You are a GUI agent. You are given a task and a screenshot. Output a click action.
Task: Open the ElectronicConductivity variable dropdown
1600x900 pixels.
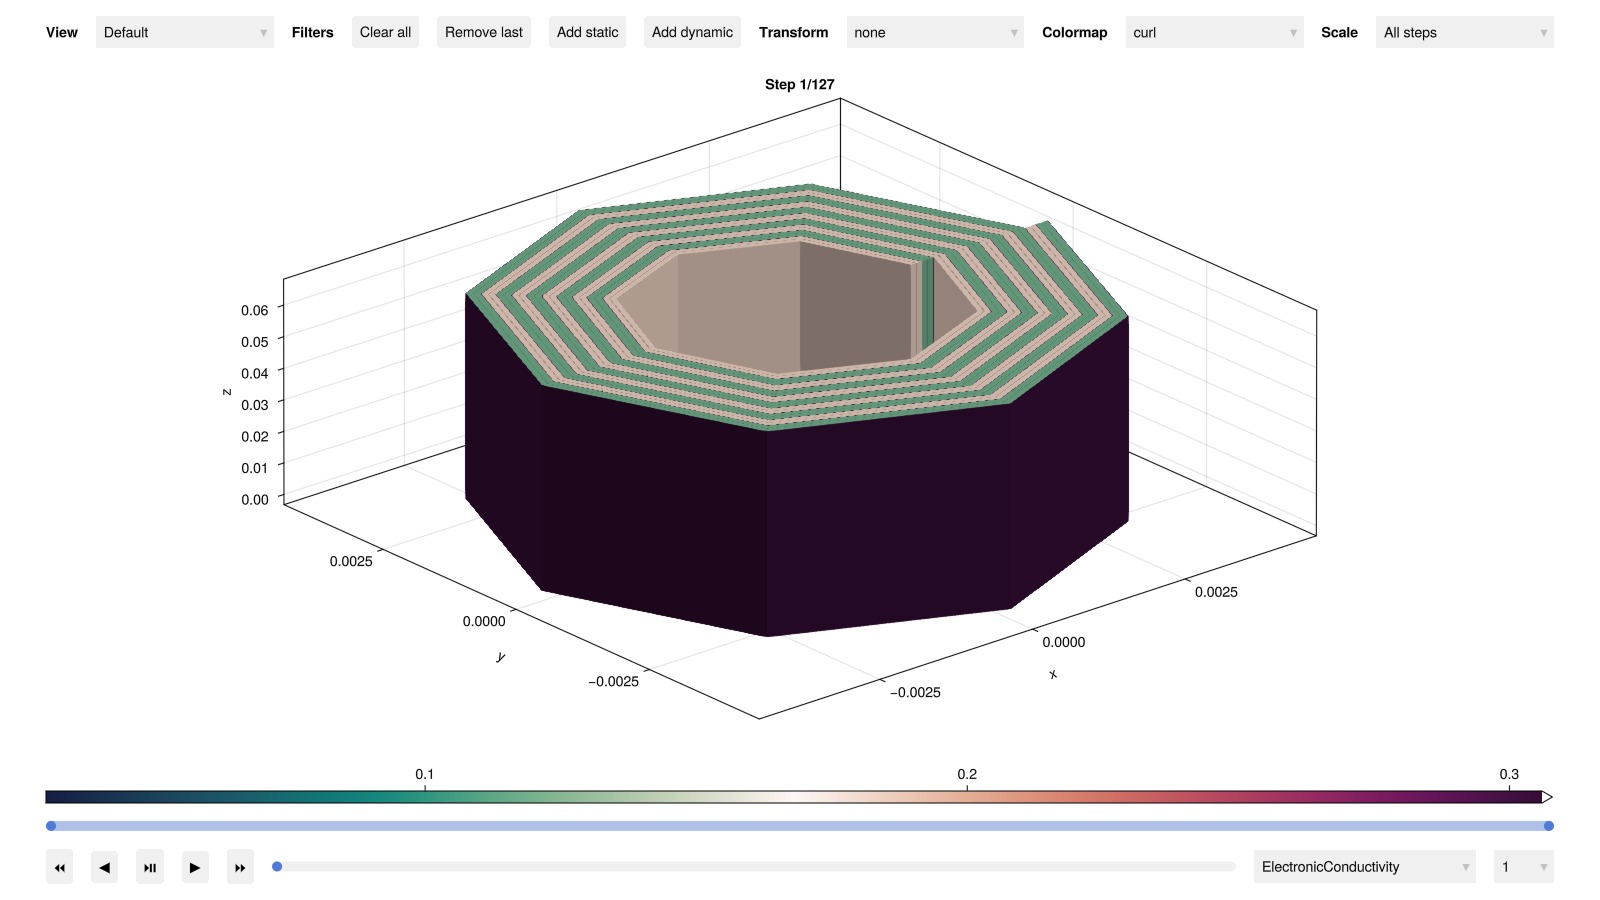[1365, 867]
